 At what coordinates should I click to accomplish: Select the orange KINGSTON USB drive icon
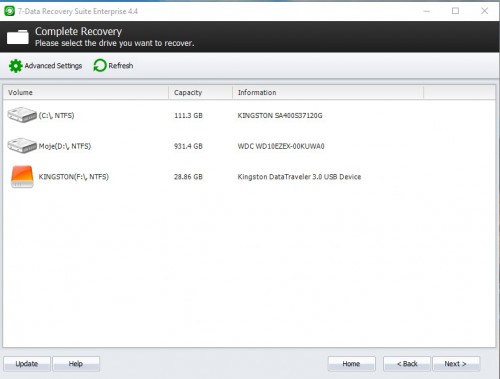point(22,177)
